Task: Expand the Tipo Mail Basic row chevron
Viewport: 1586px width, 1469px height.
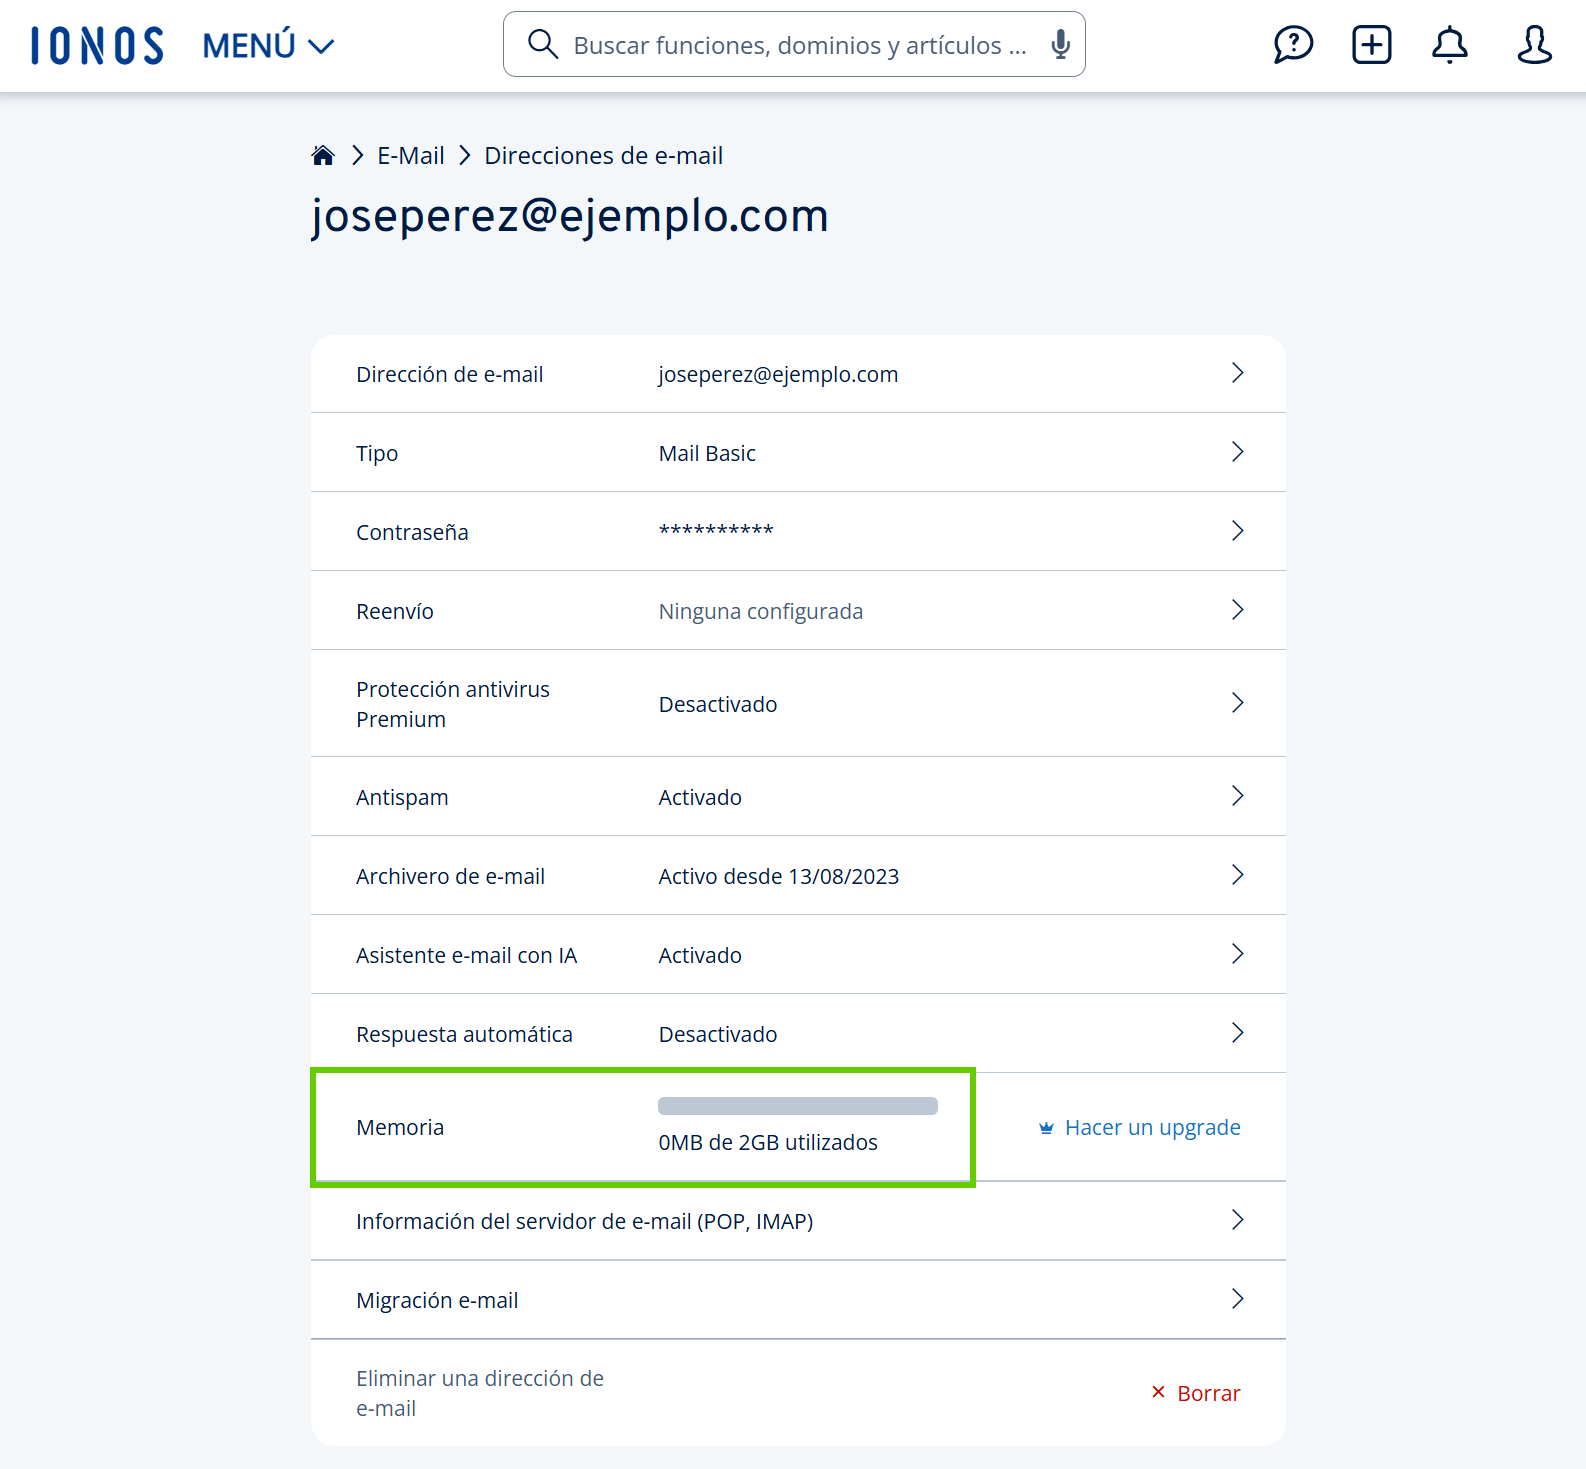Action: tap(1238, 452)
